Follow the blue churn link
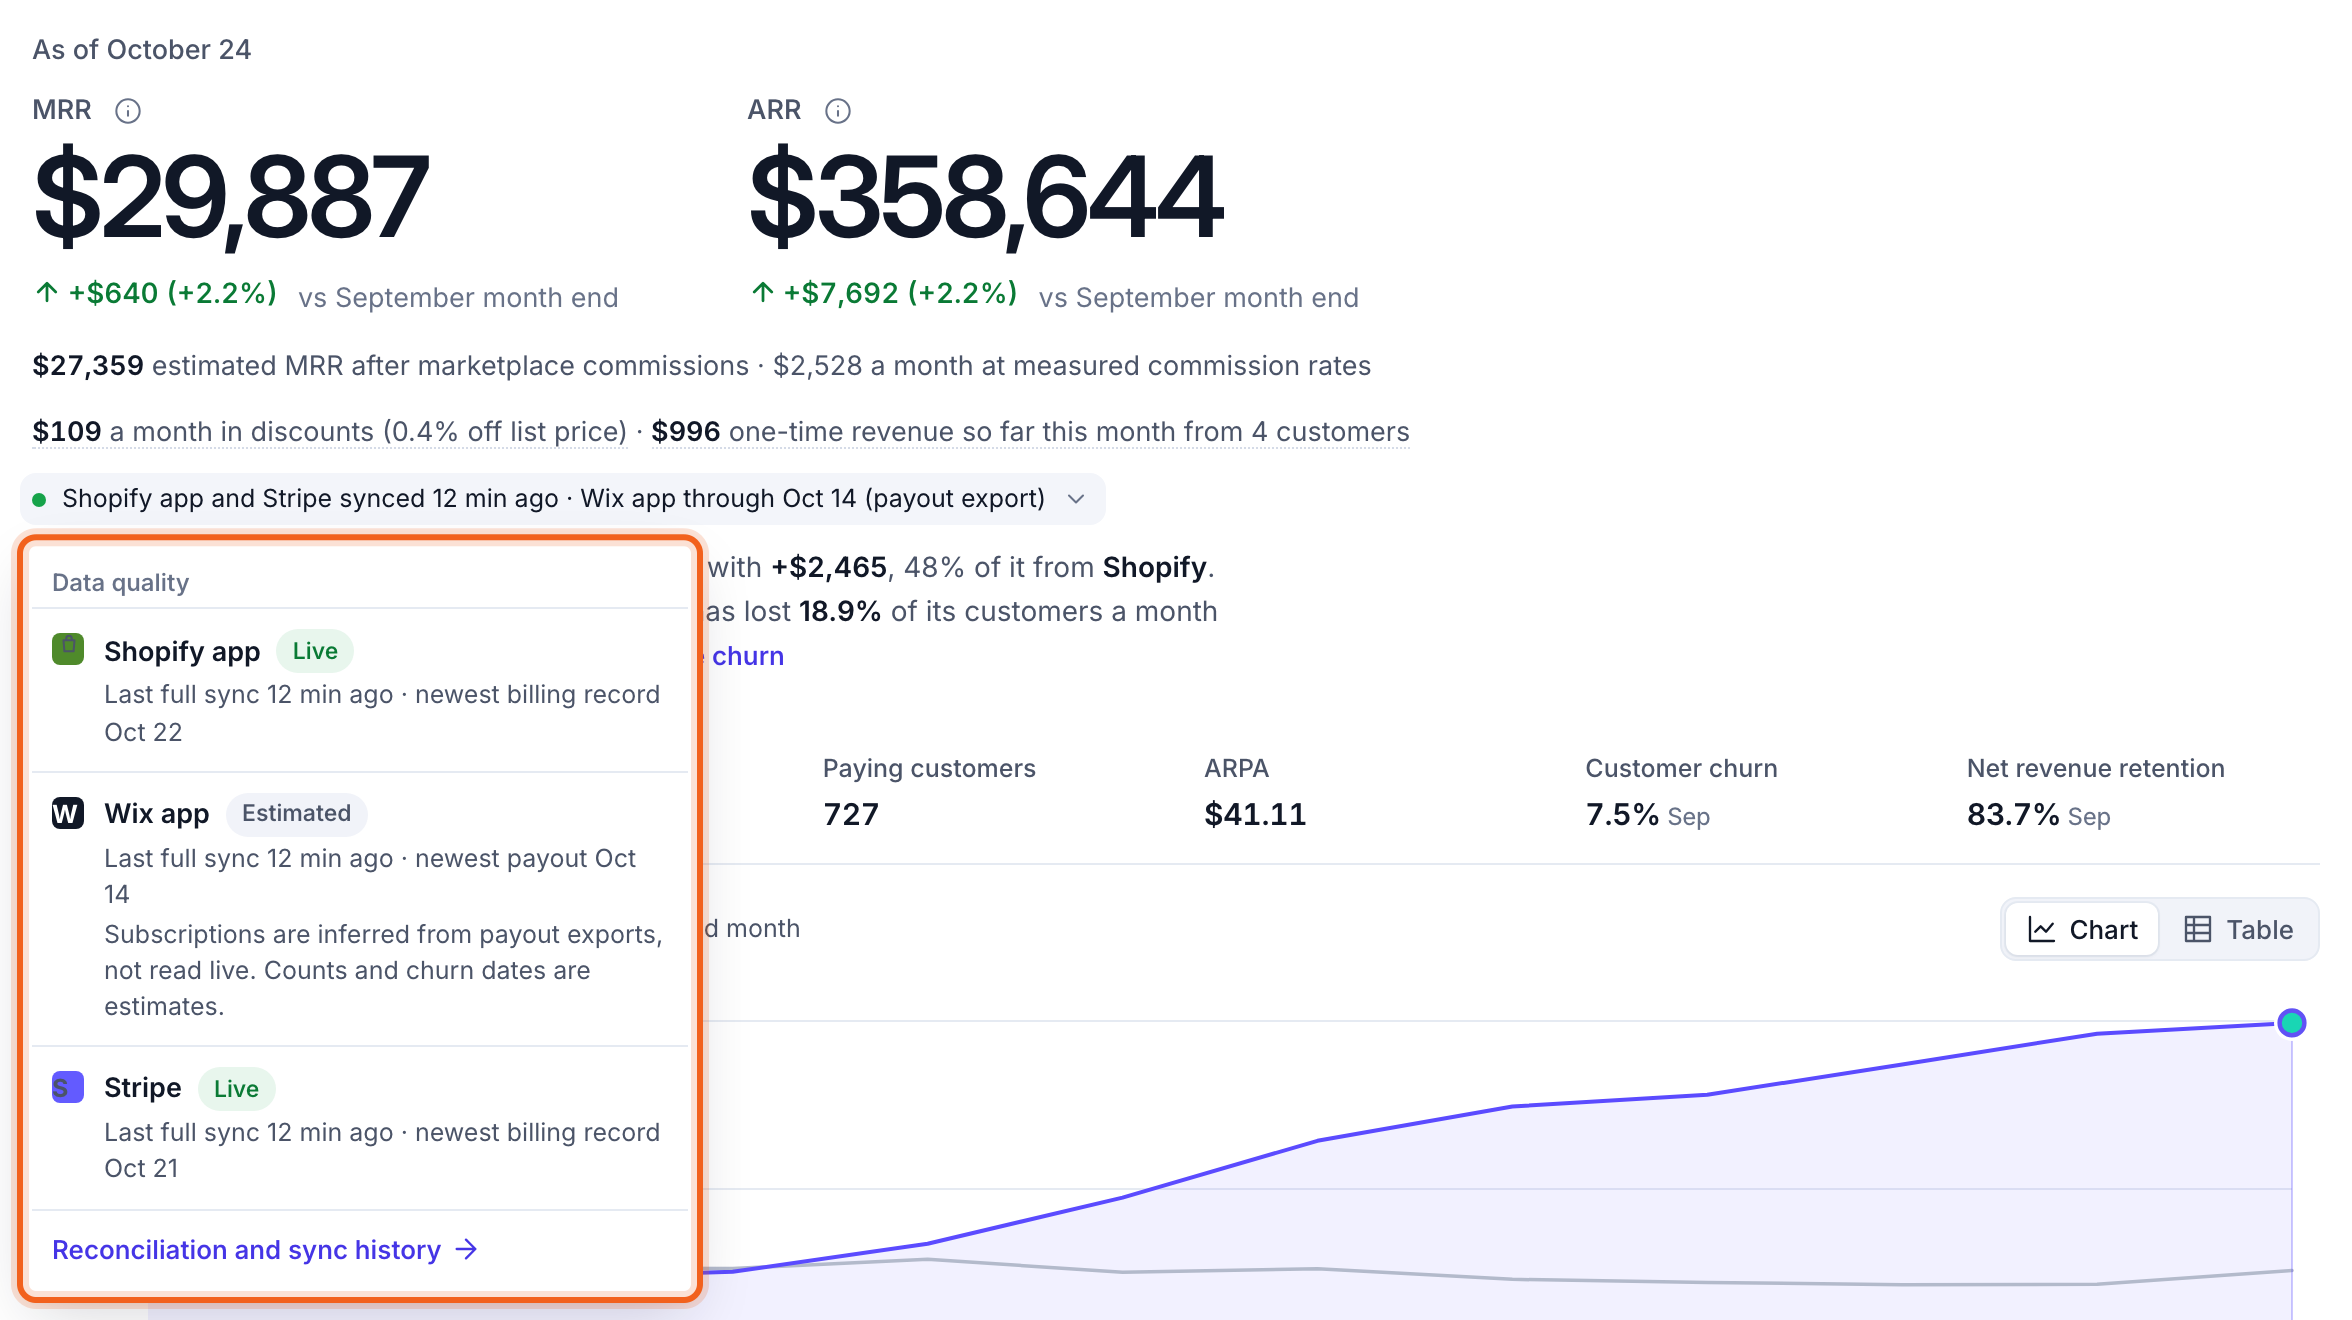The image size is (2352, 1320). [748, 656]
